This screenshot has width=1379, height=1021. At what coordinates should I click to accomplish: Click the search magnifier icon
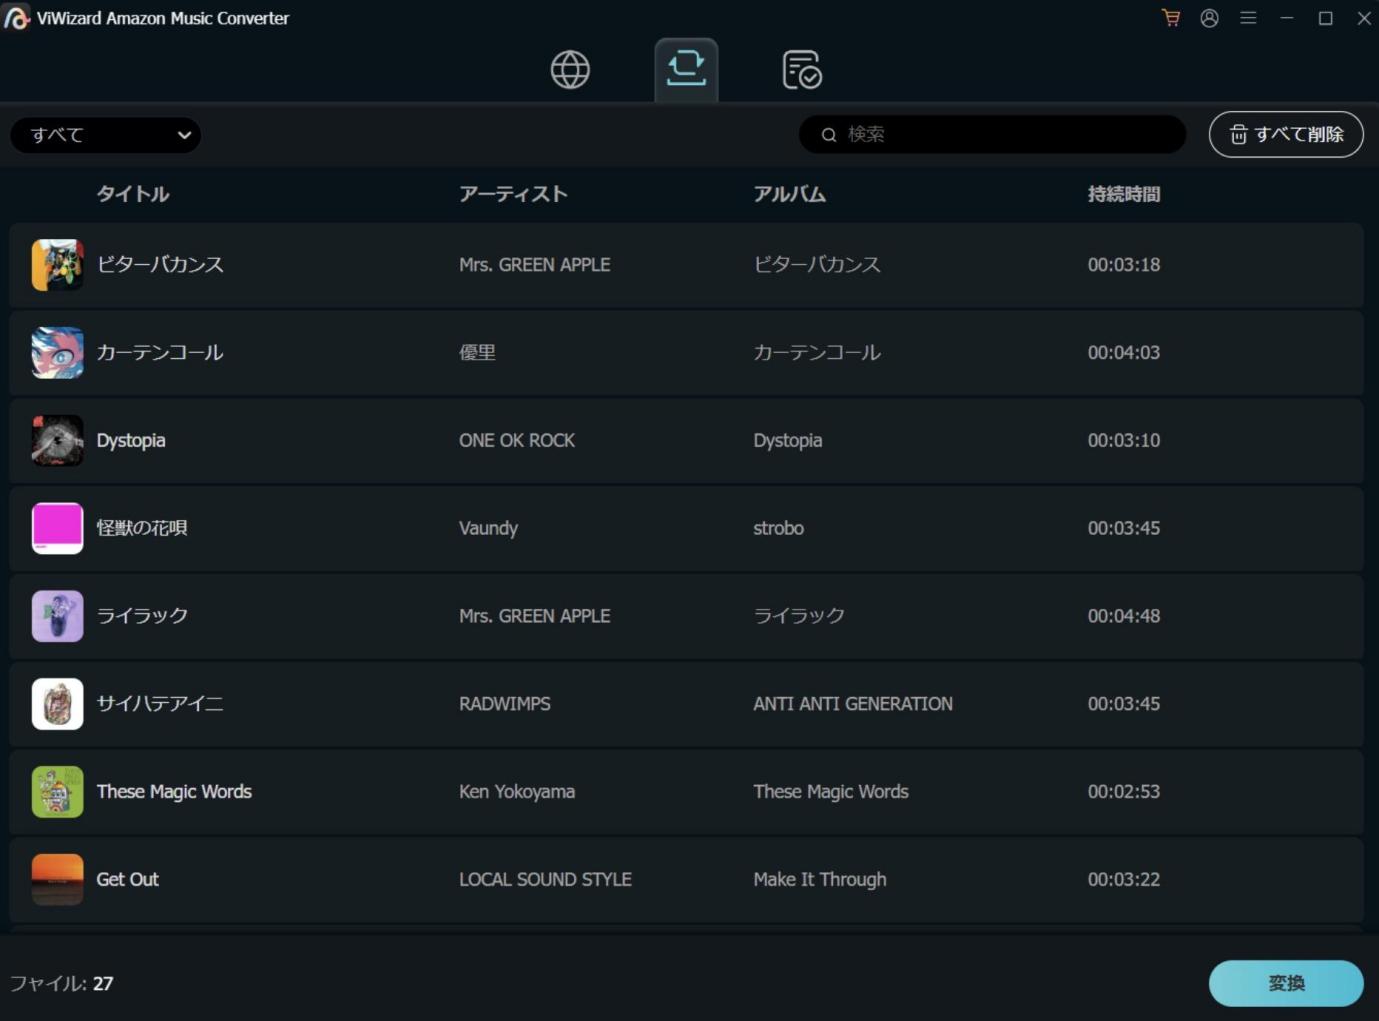(x=829, y=135)
